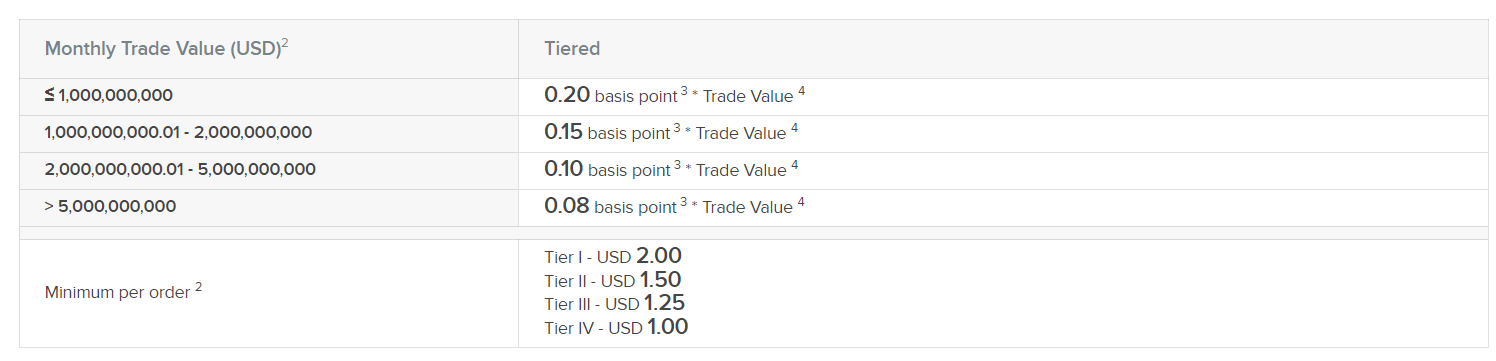
Task: Open footnote 3 in the 0.20 basis point row
Action: [684, 92]
